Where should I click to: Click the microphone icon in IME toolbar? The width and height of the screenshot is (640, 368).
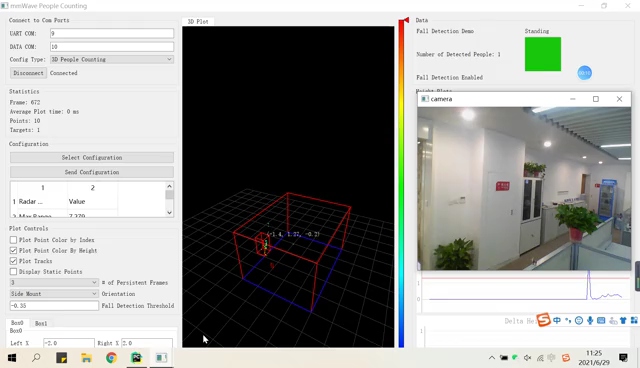pos(590,320)
